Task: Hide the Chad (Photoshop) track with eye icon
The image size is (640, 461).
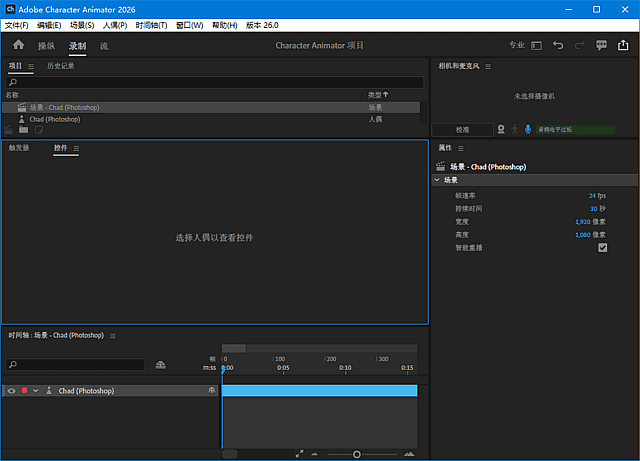Action: click(x=11, y=391)
